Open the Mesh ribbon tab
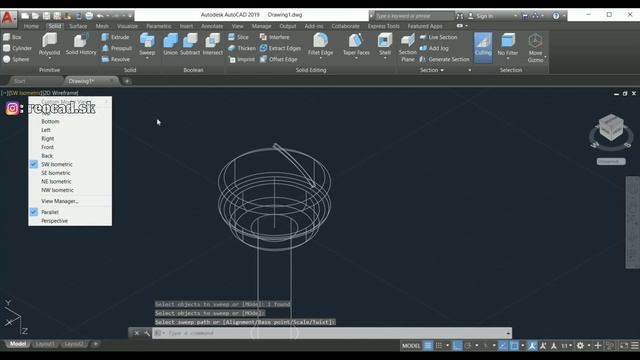This screenshot has height=360, width=640. coord(102,26)
